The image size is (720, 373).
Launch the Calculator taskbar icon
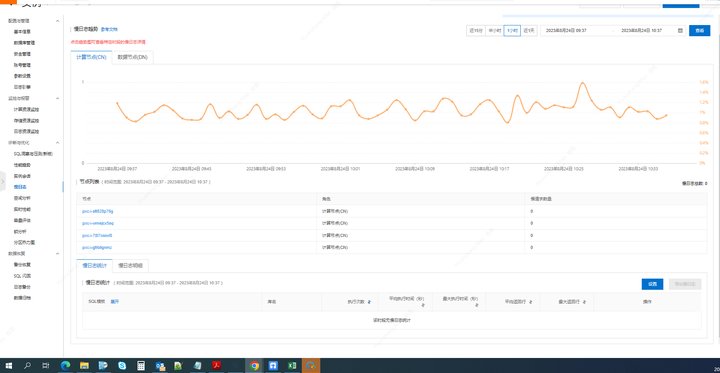[x=141, y=366]
